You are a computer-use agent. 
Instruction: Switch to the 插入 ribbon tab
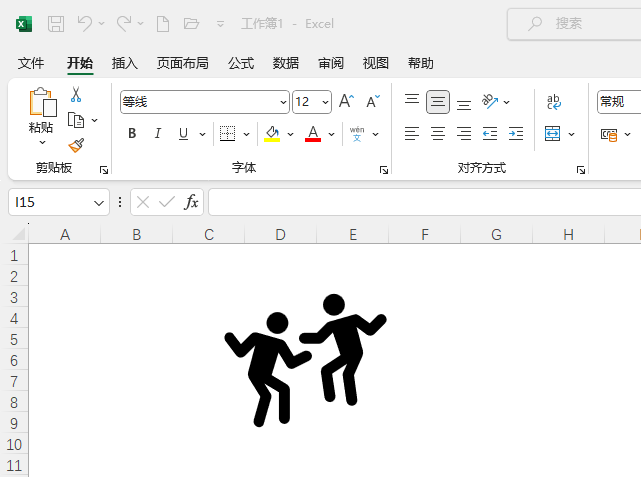pyautogui.click(x=125, y=63)
